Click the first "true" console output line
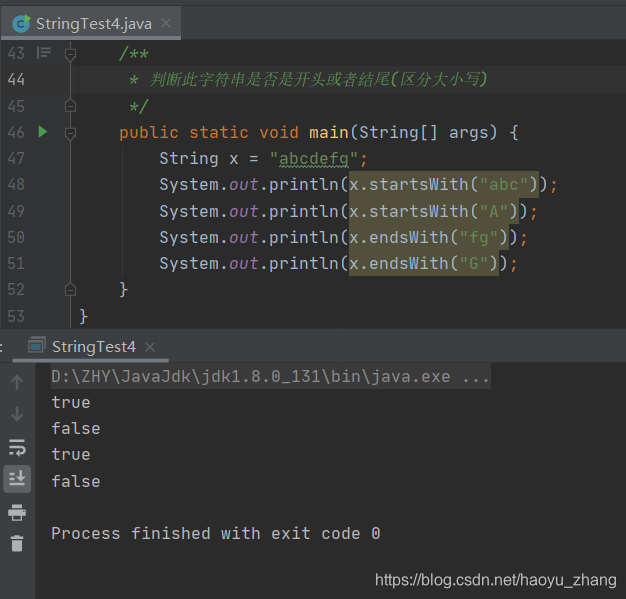The image size is (626, 599). [x=71, y=403]
